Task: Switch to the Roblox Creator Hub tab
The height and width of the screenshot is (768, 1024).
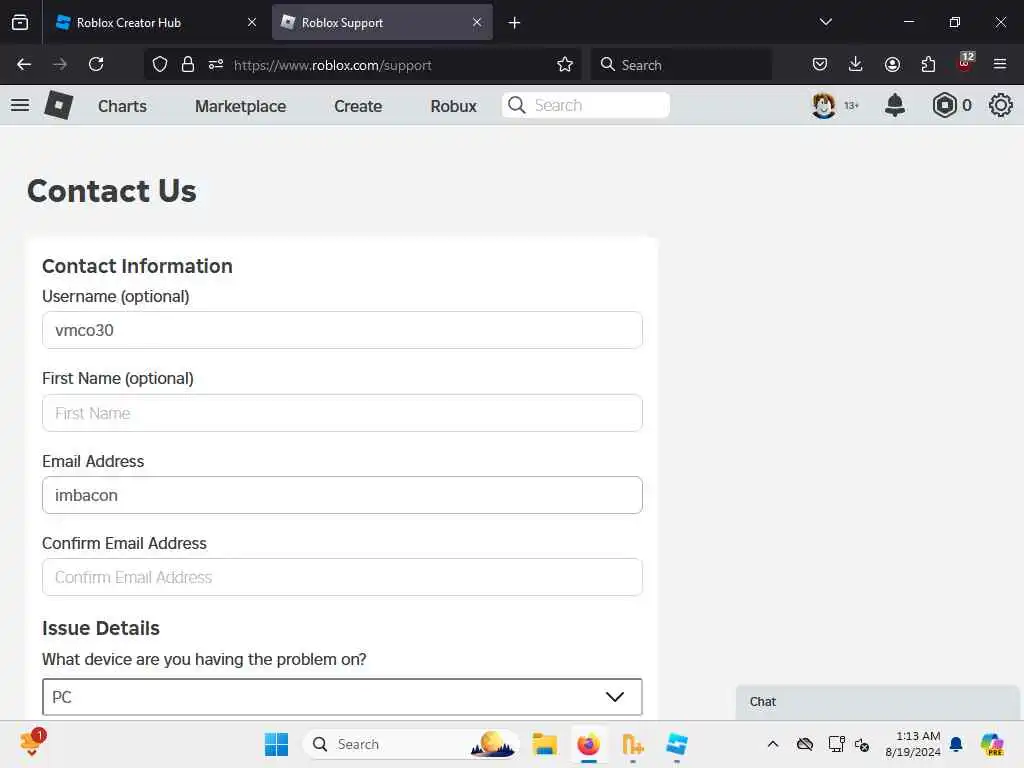Action: tap(155, 22)
